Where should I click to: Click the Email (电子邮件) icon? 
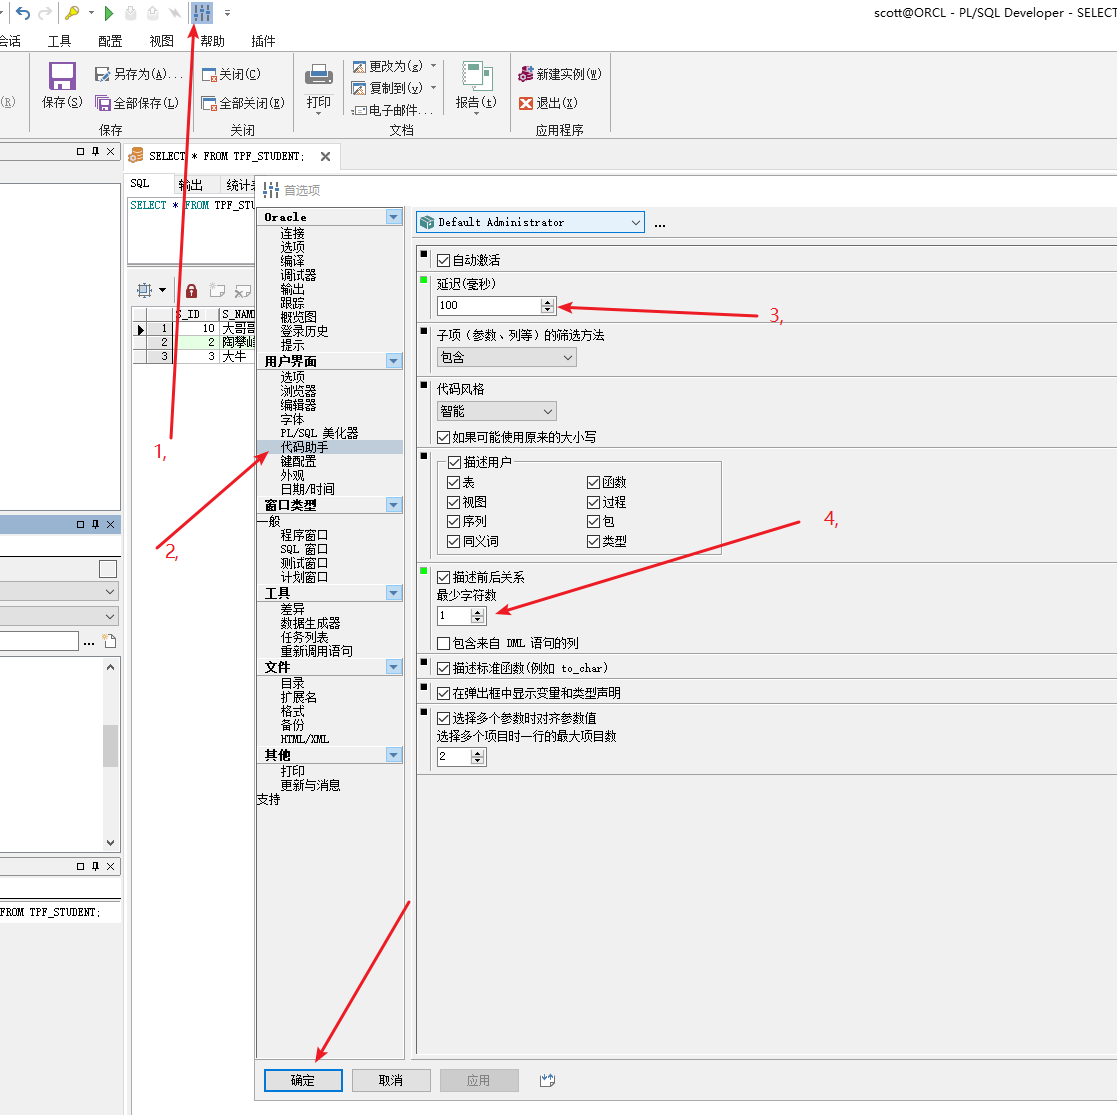coord(359,110)
